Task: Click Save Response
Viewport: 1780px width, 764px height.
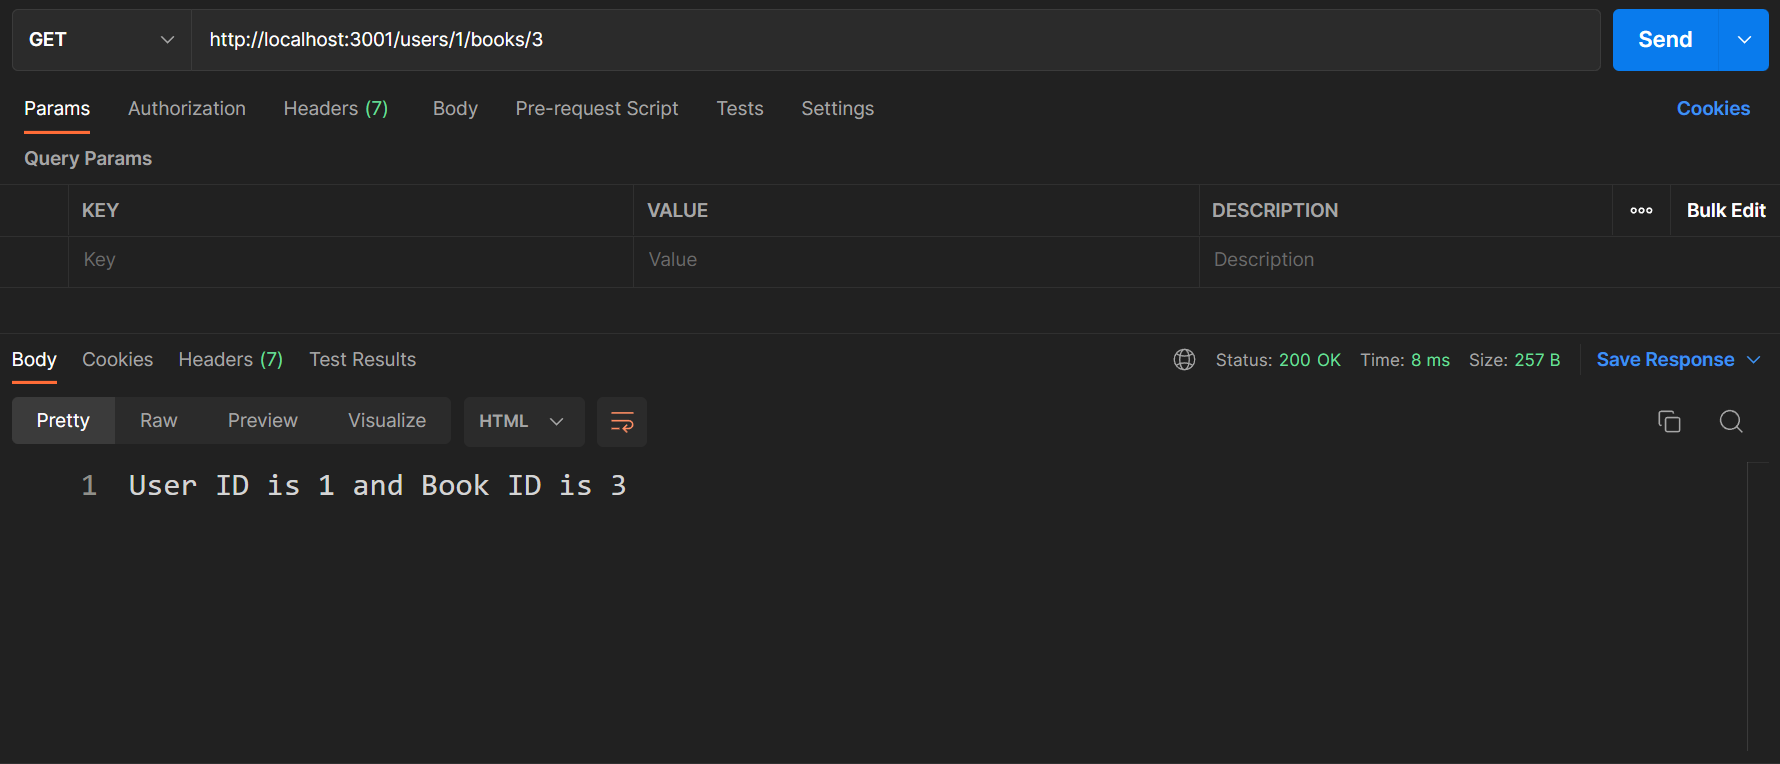Action: pyautogui.click(x=1665, y=360)
